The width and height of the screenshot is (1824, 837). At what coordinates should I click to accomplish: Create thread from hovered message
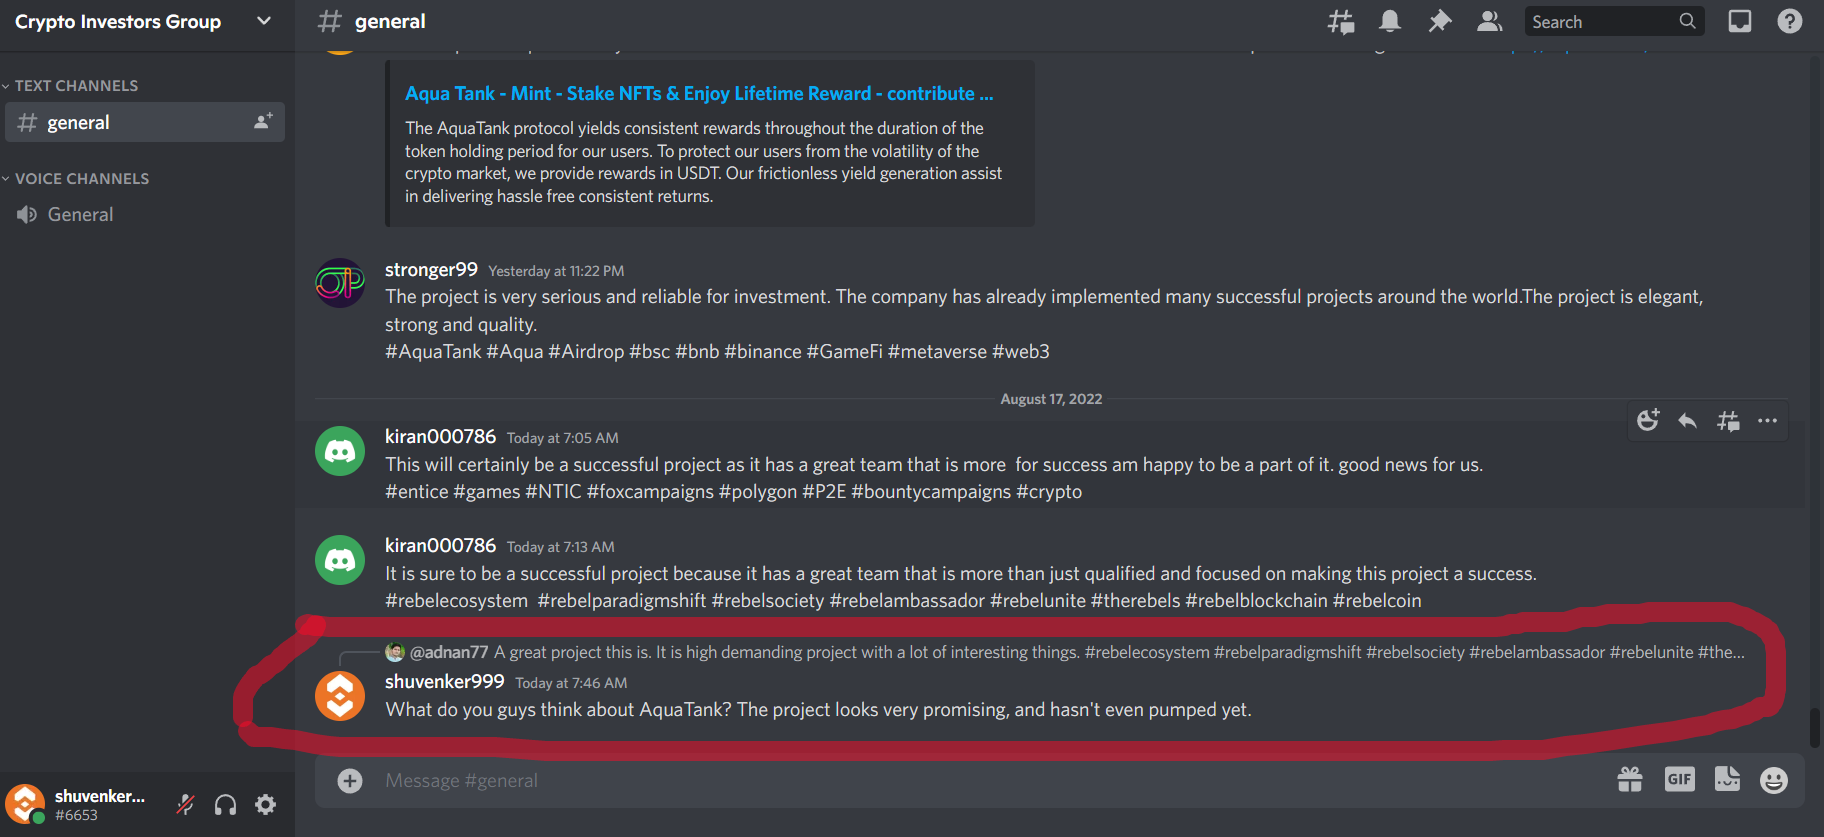point(1728,421)
